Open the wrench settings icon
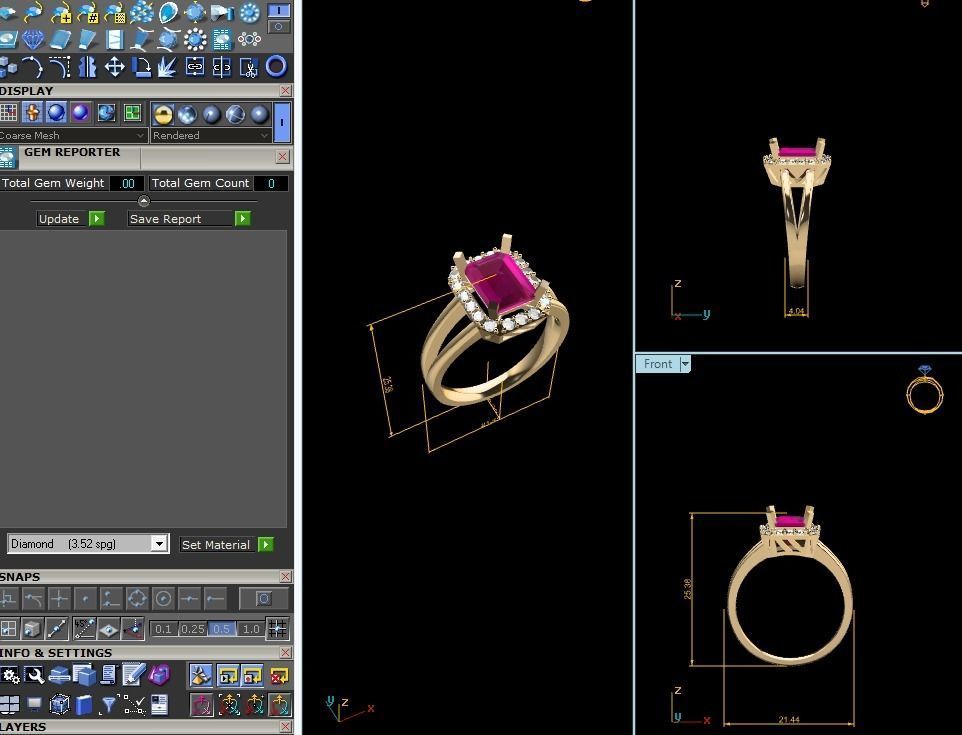Screen dimensions: 962x735 point(34,675)
